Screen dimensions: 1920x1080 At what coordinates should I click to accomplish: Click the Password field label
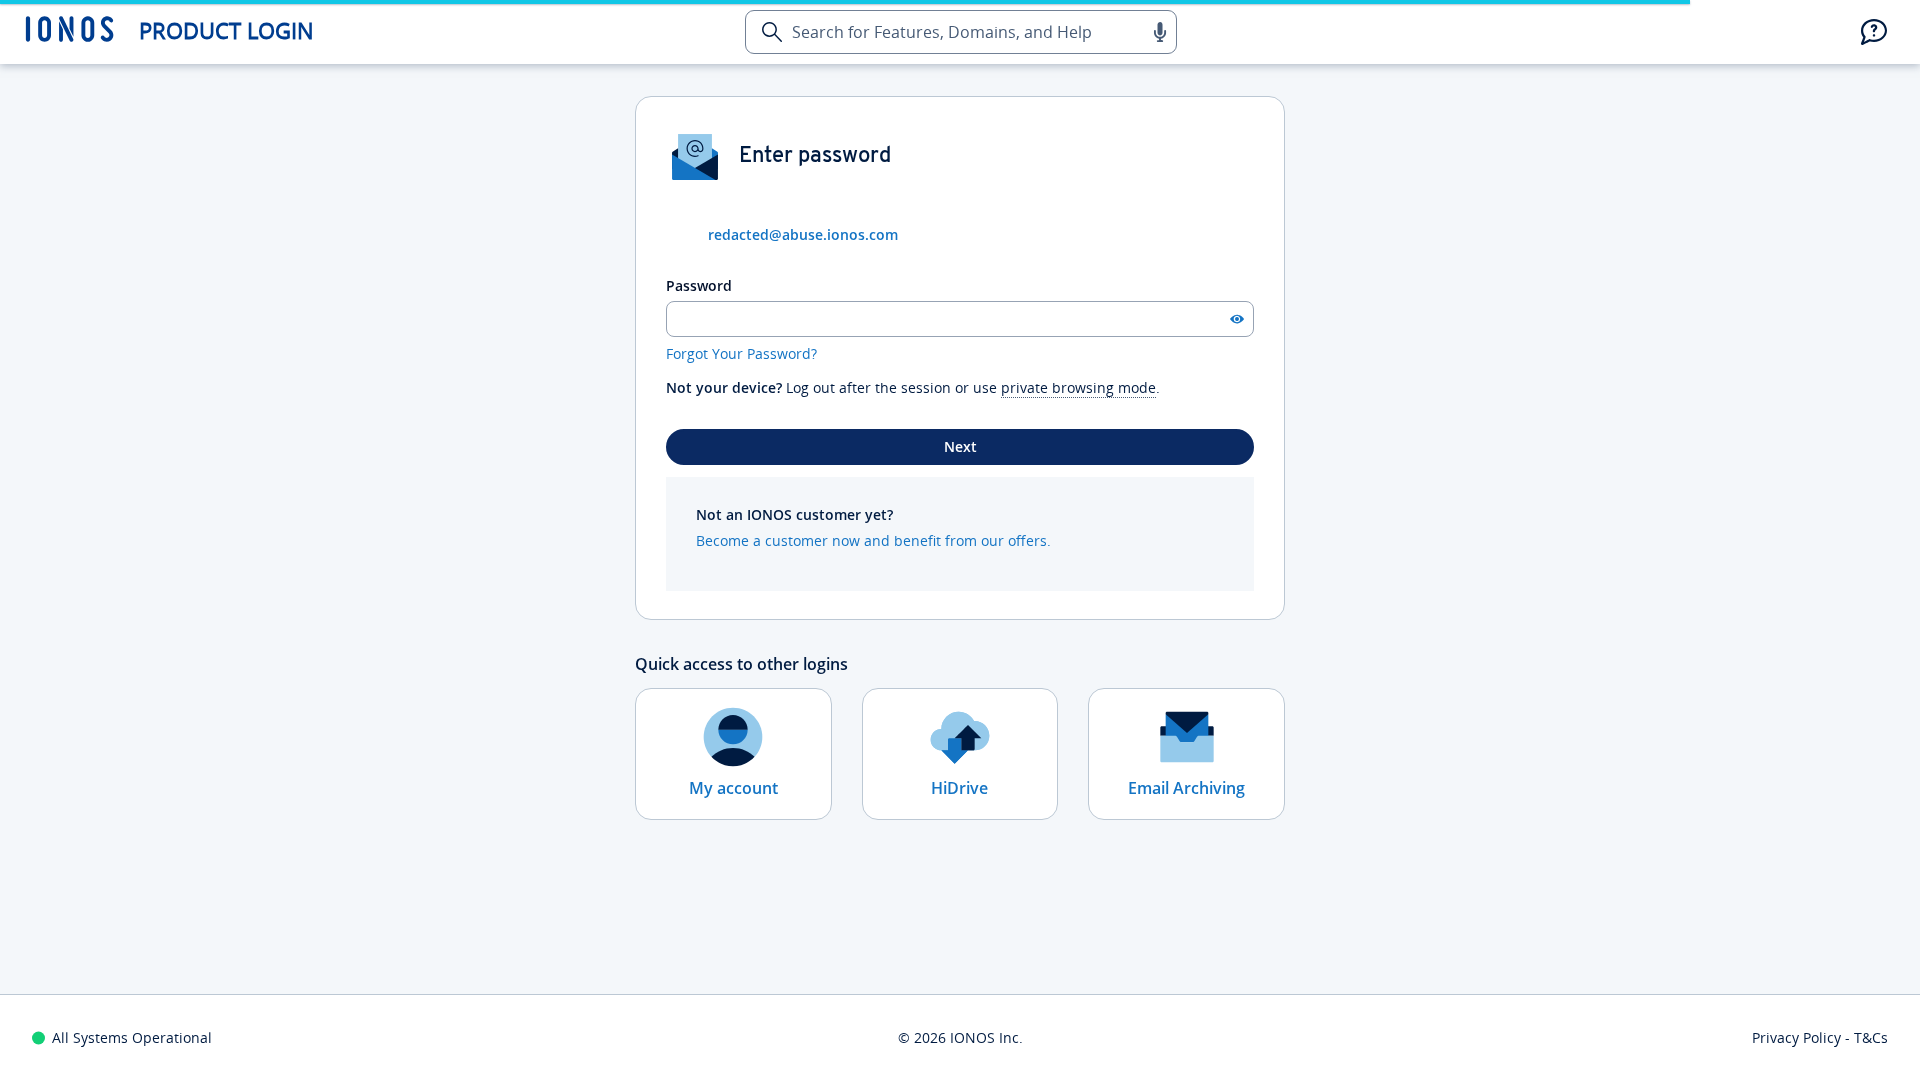coord(699,286)
